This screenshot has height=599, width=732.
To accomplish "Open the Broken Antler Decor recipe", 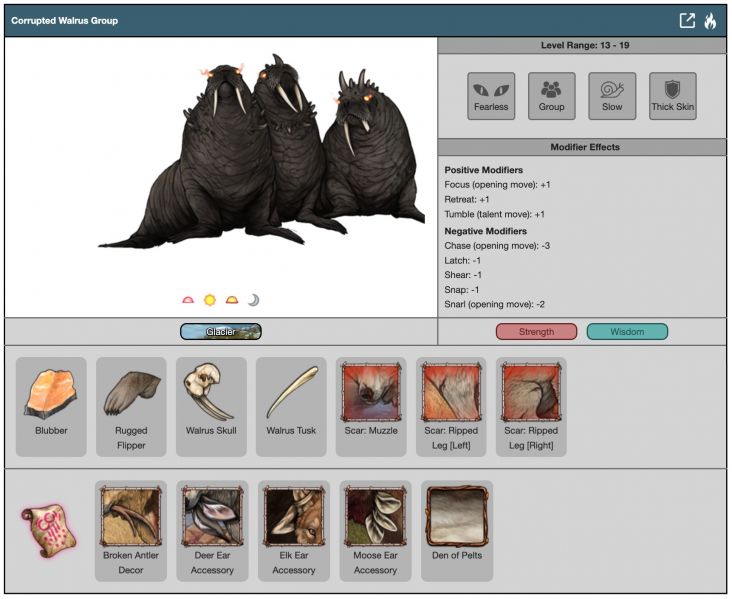I will pyautogui.click(x=131, y=530).
